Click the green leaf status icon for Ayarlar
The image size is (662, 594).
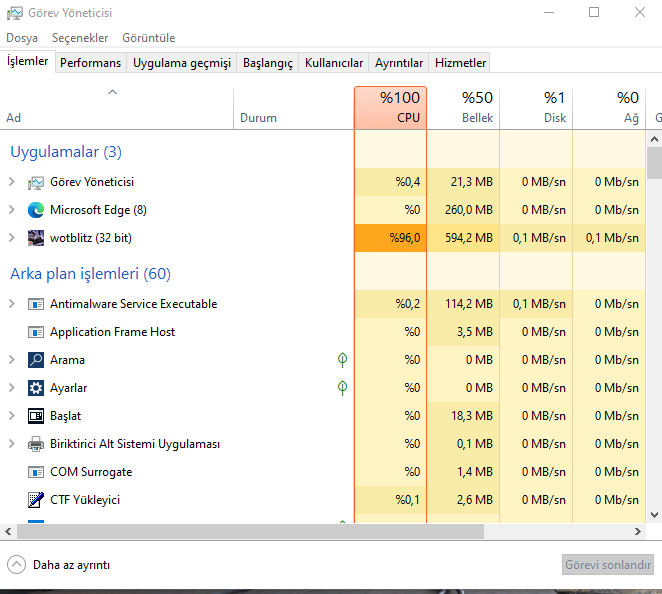pos(342,388)
